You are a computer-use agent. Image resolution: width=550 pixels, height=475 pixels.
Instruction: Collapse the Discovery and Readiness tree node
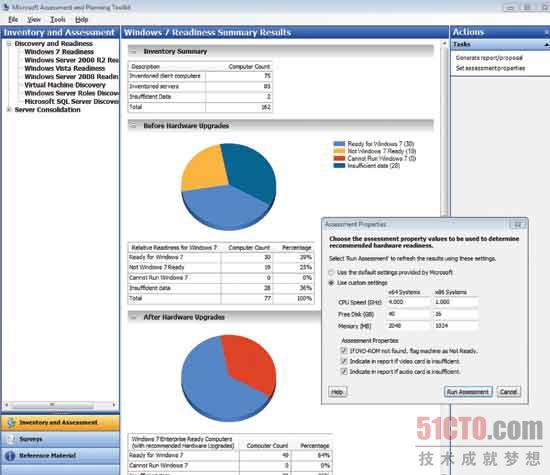click(9, 44)
